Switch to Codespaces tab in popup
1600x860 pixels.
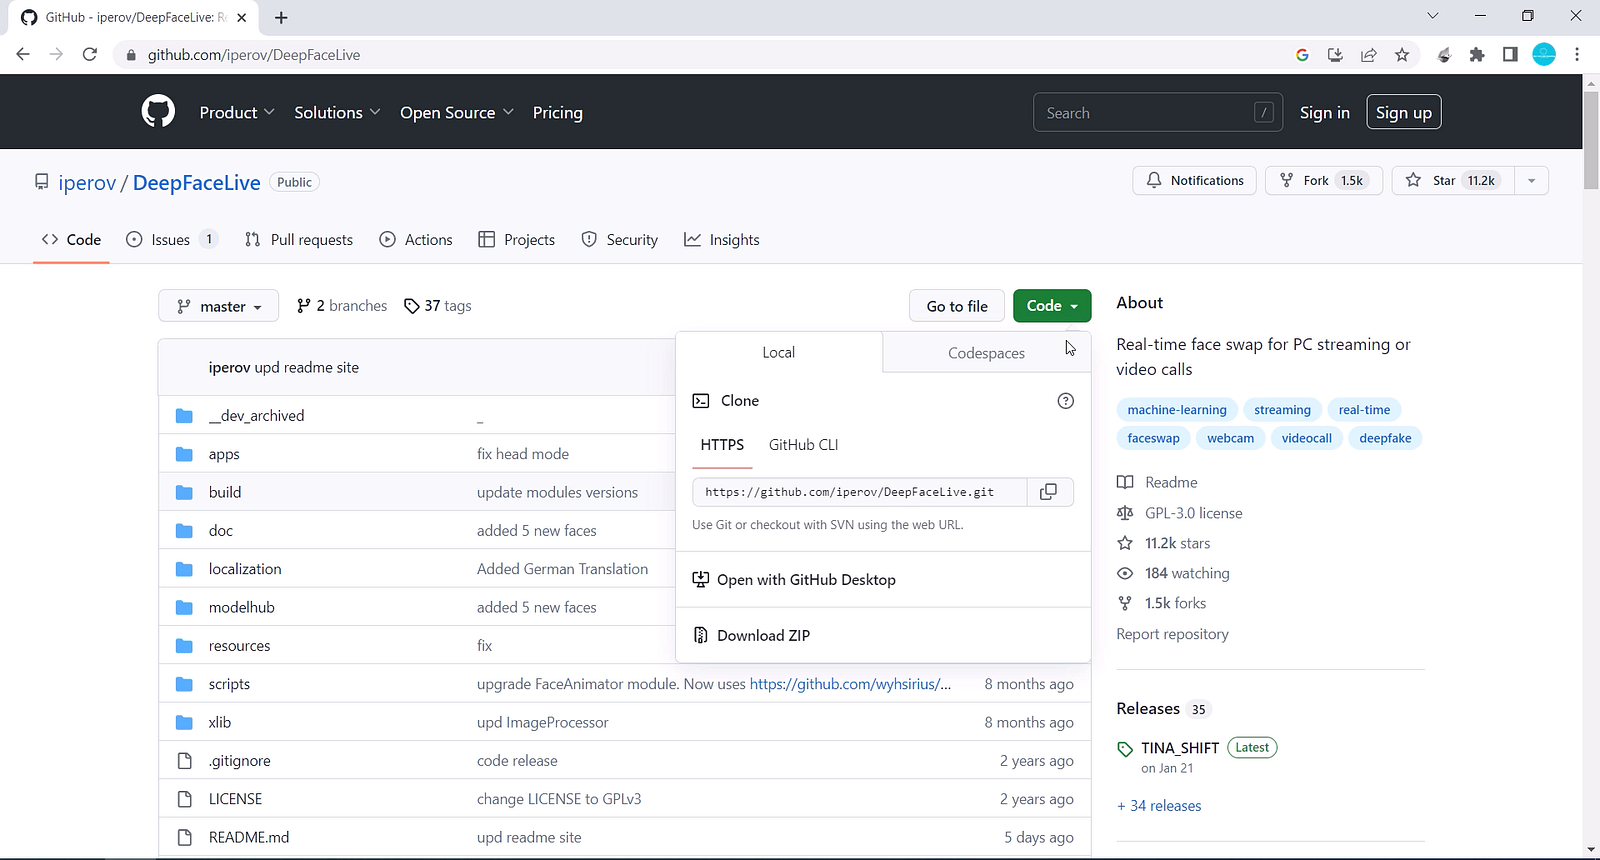pos(986,353)
